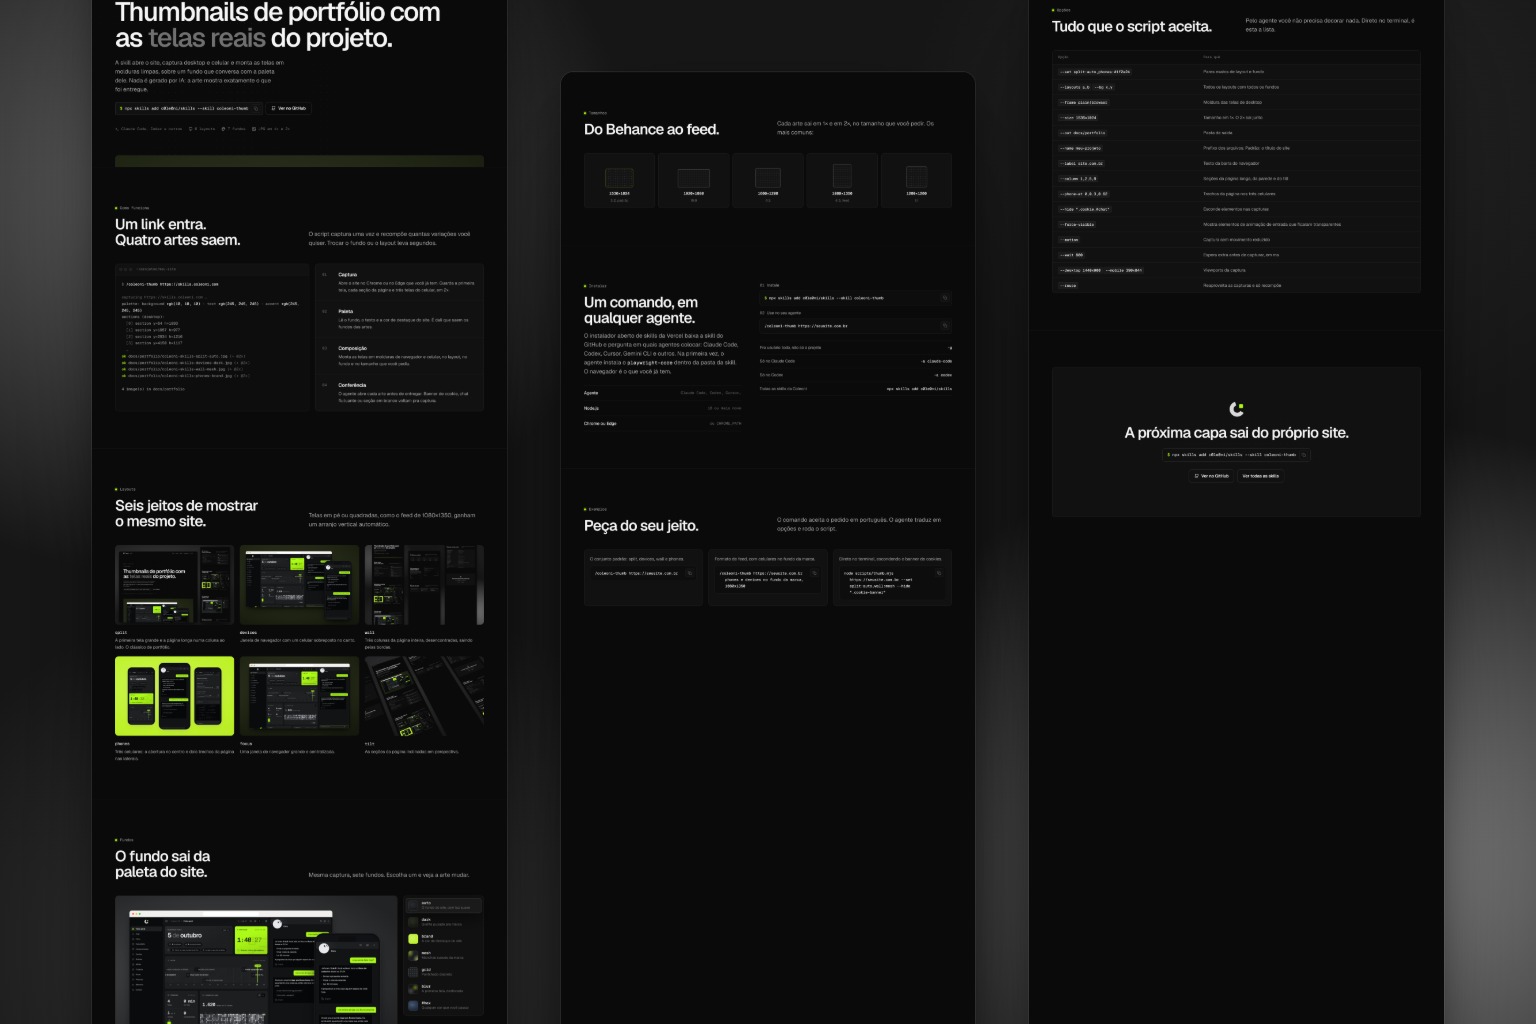Click the 'Ver todas as skills' button
Image resolution: width=1536 pixels, height=1024 pixels.
pos(1260,476)
